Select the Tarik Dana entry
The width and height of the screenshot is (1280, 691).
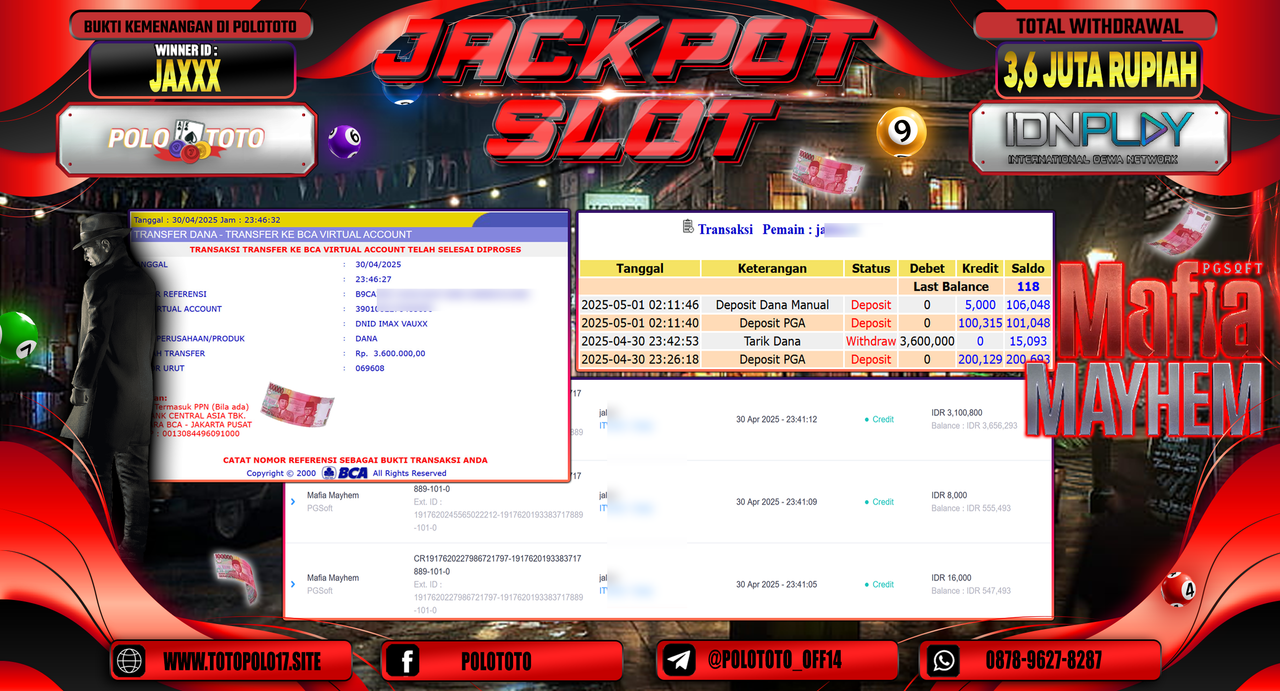pos(771,341)
